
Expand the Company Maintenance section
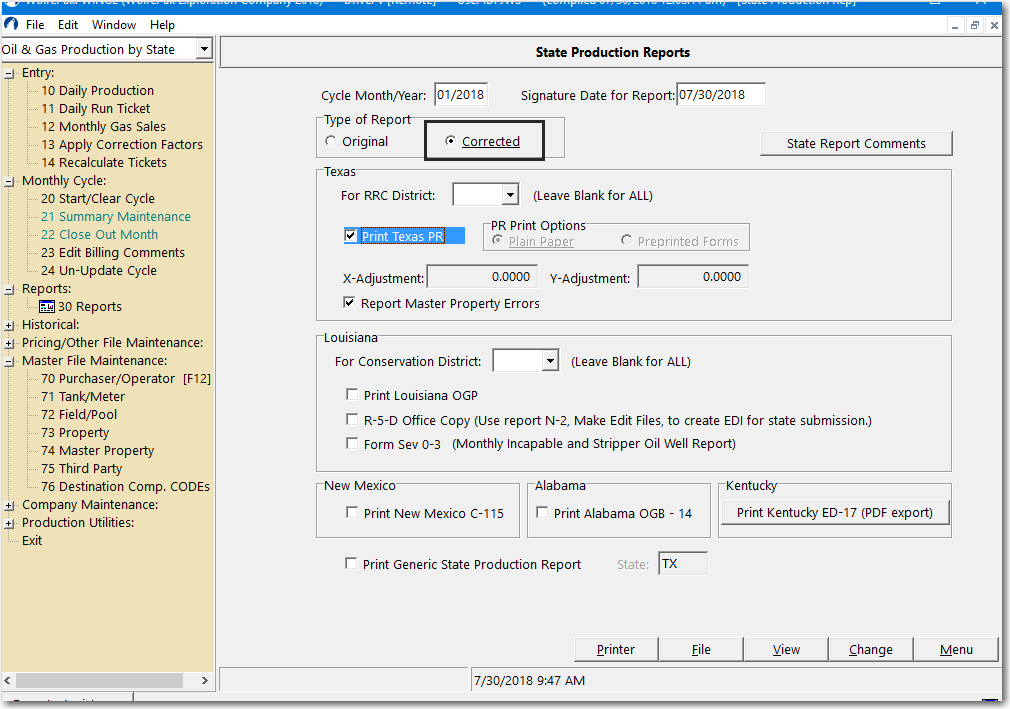8,504
